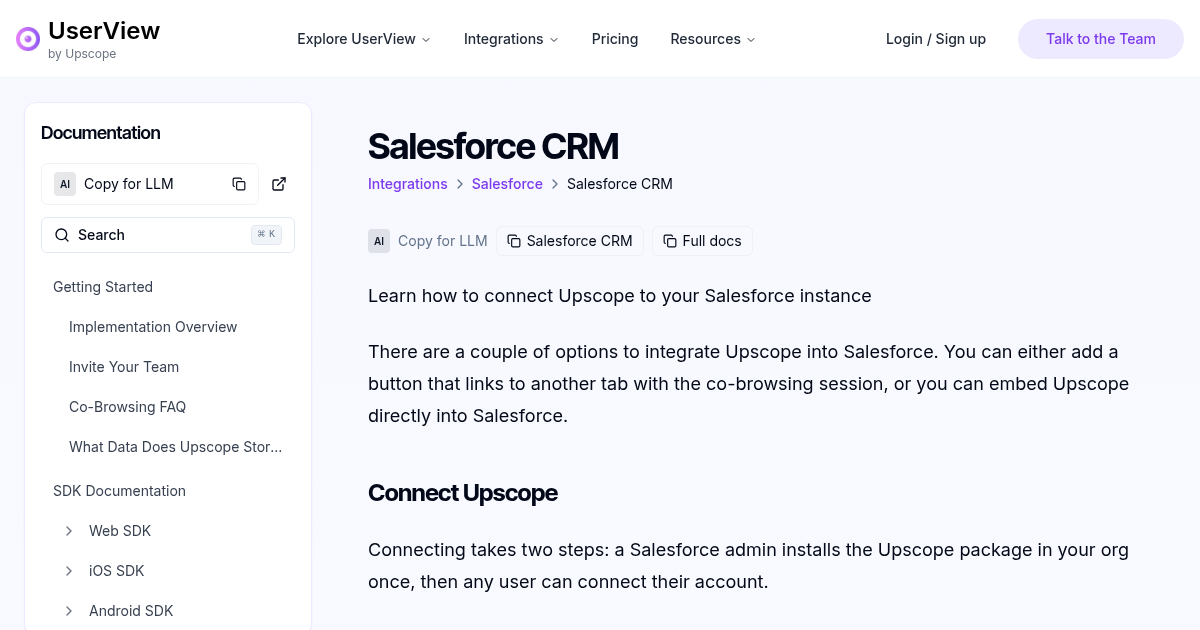
Task: Click the UserView by Upscope brand name
Action: point(104,39)
